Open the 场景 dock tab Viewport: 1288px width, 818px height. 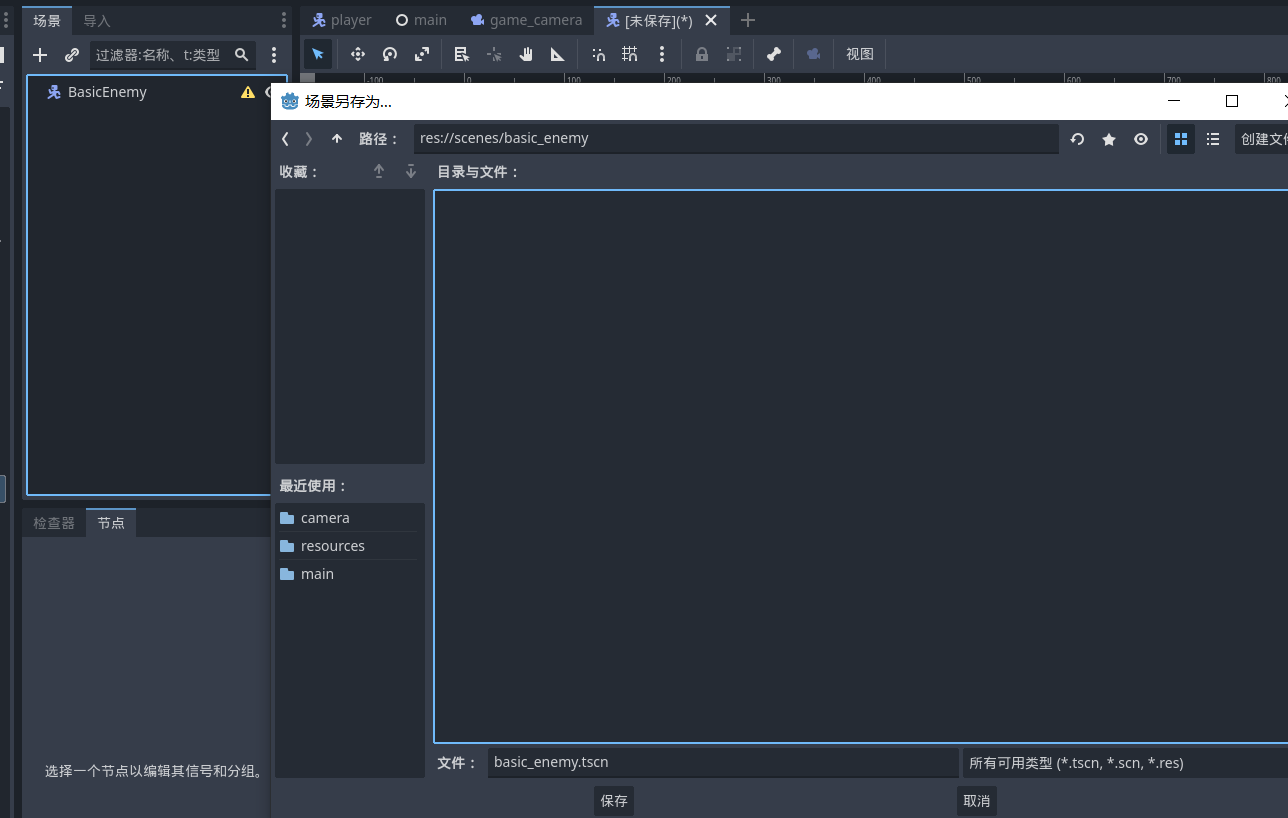47,20
